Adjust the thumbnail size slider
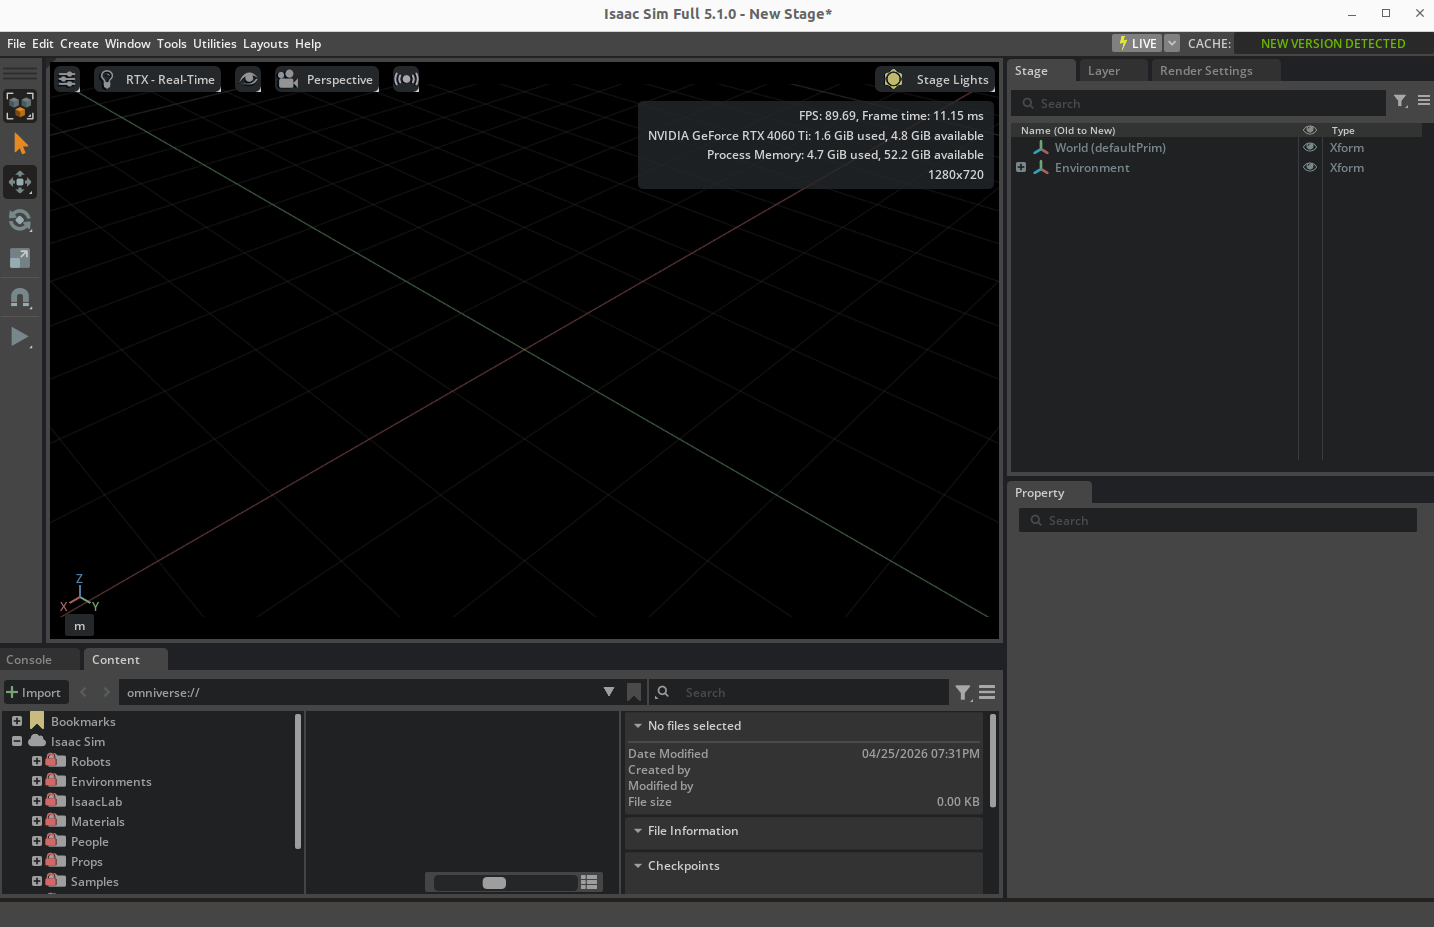The width and height of the screenshot is (1434, 927). (x=505, y=882)
